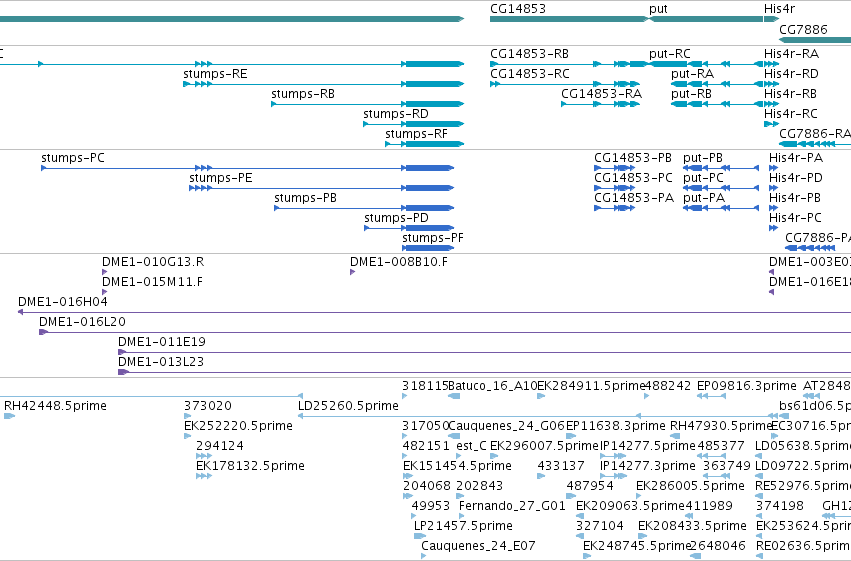Select the CG14853-PA protein label
This screenshot has width=851, height=561.
[634, 198]
